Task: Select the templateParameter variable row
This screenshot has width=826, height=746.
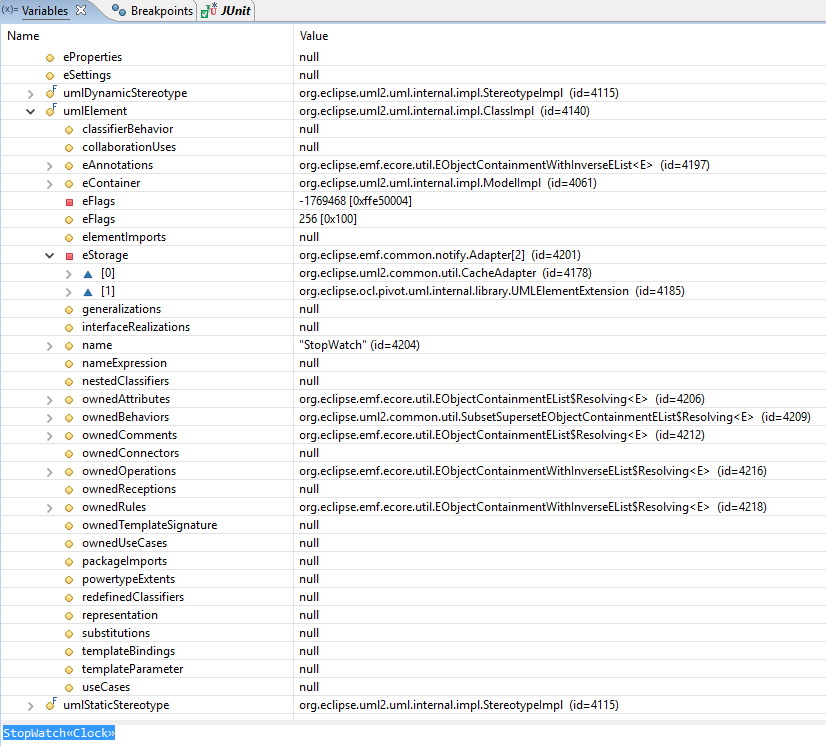Action: pyautogui.click(x=413, y=669)
